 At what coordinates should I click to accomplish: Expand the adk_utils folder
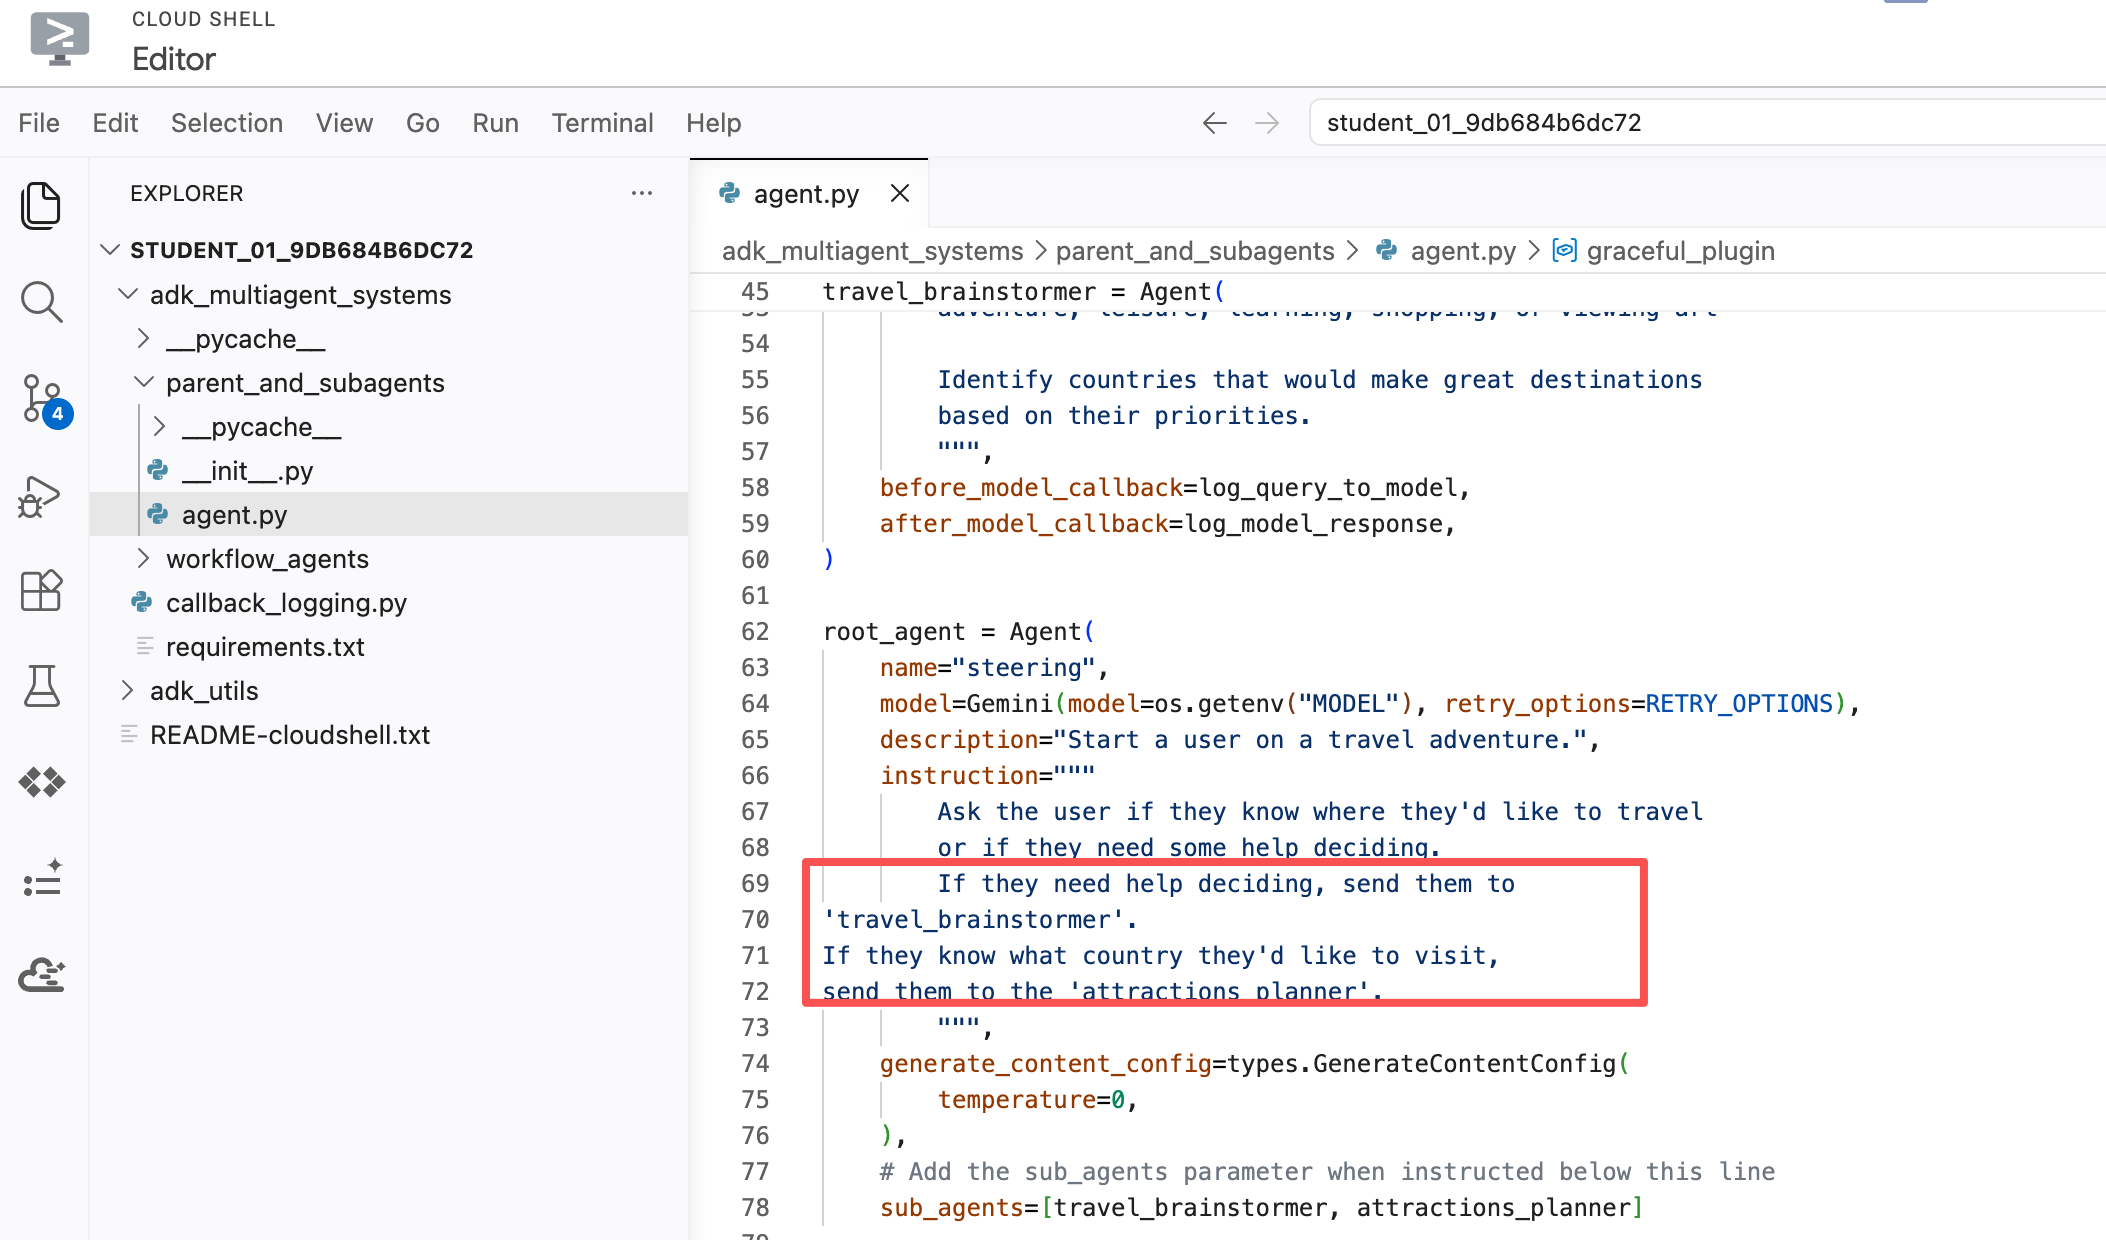[127, 690]
